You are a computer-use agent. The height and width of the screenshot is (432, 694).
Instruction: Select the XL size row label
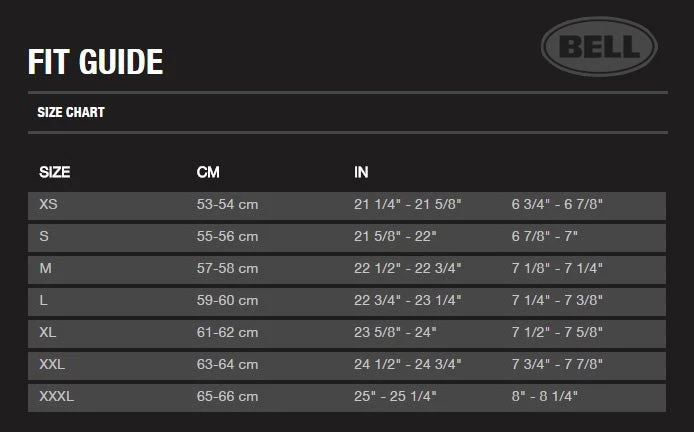48,333
